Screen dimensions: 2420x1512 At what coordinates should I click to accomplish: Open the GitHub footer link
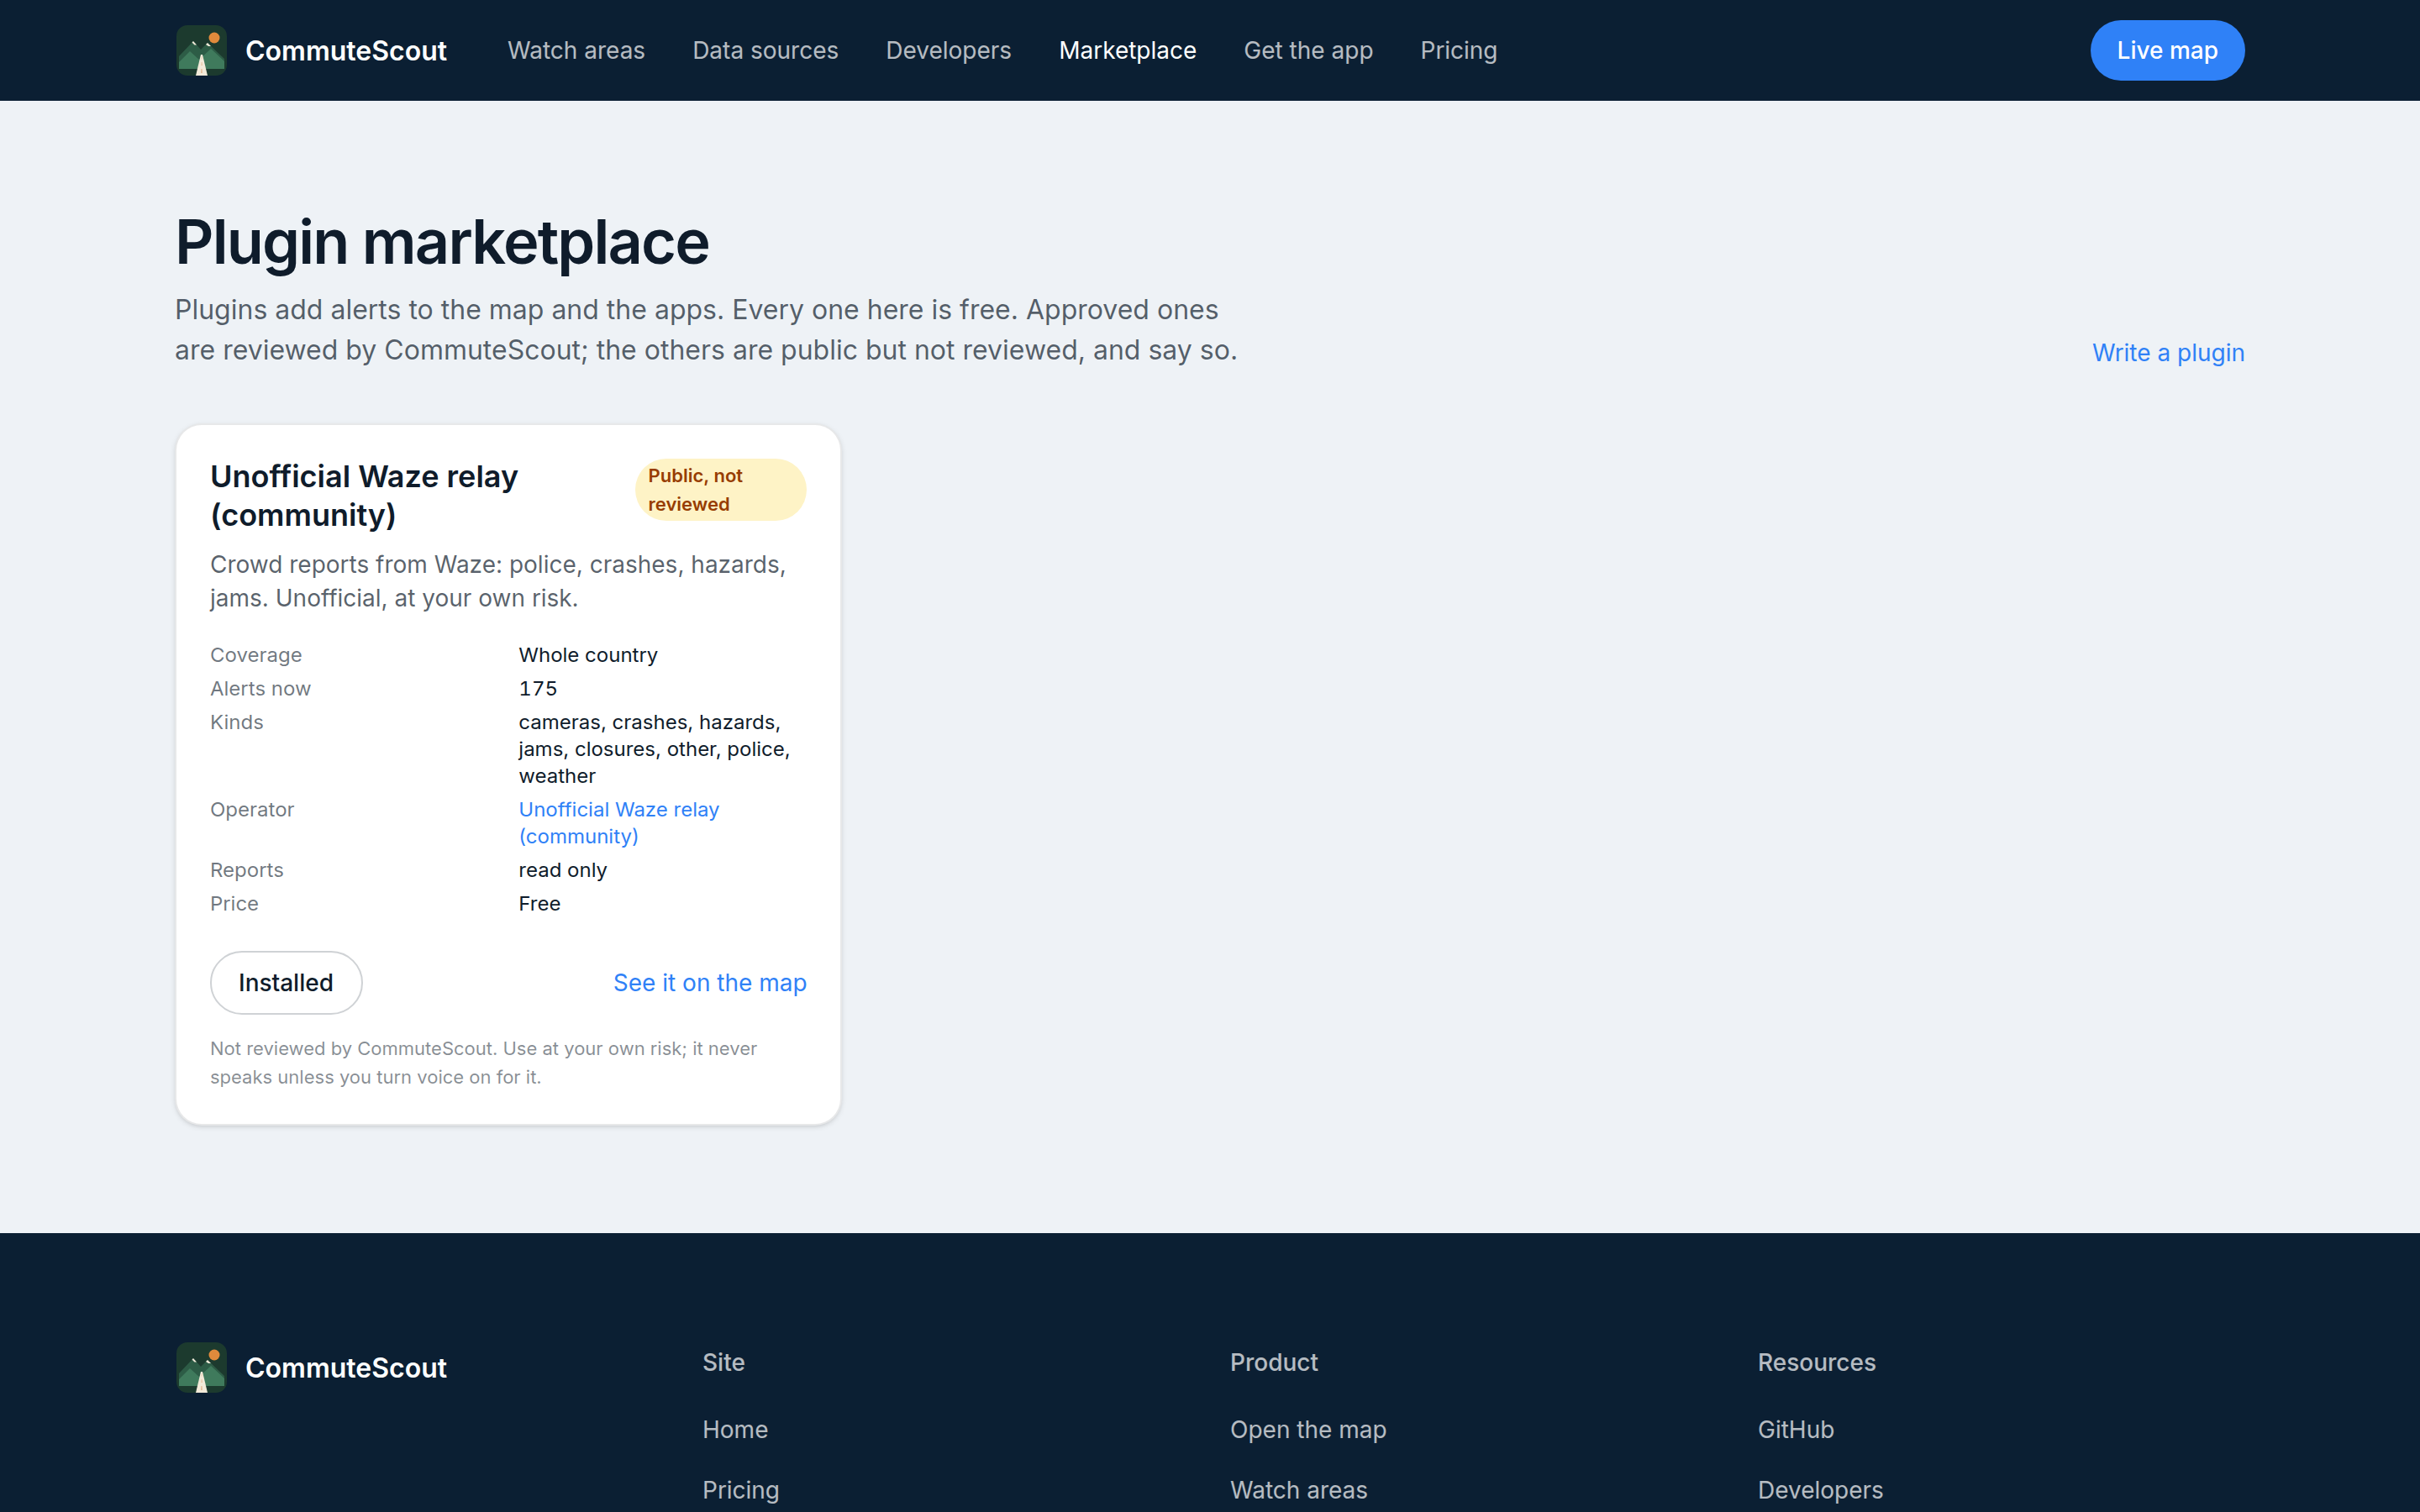(x=1795, y=1429)
